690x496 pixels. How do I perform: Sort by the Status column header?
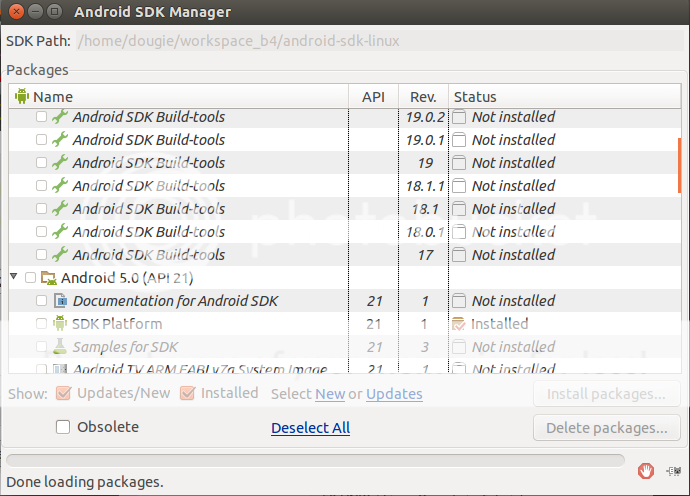point(565,96)
